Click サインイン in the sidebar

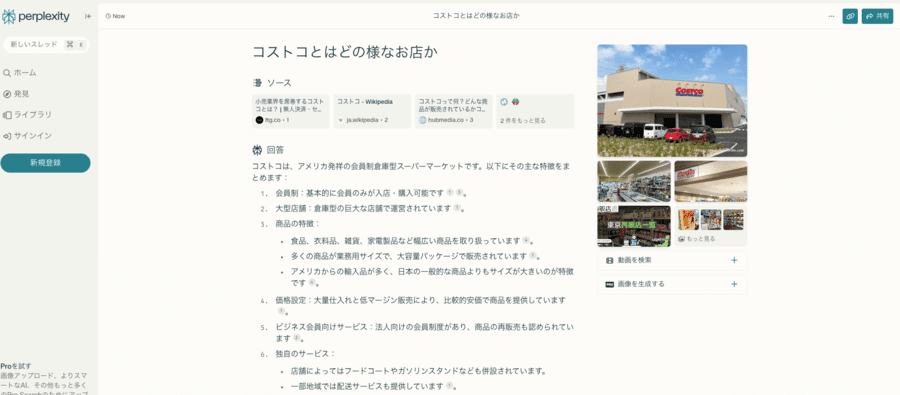(27, 136)
